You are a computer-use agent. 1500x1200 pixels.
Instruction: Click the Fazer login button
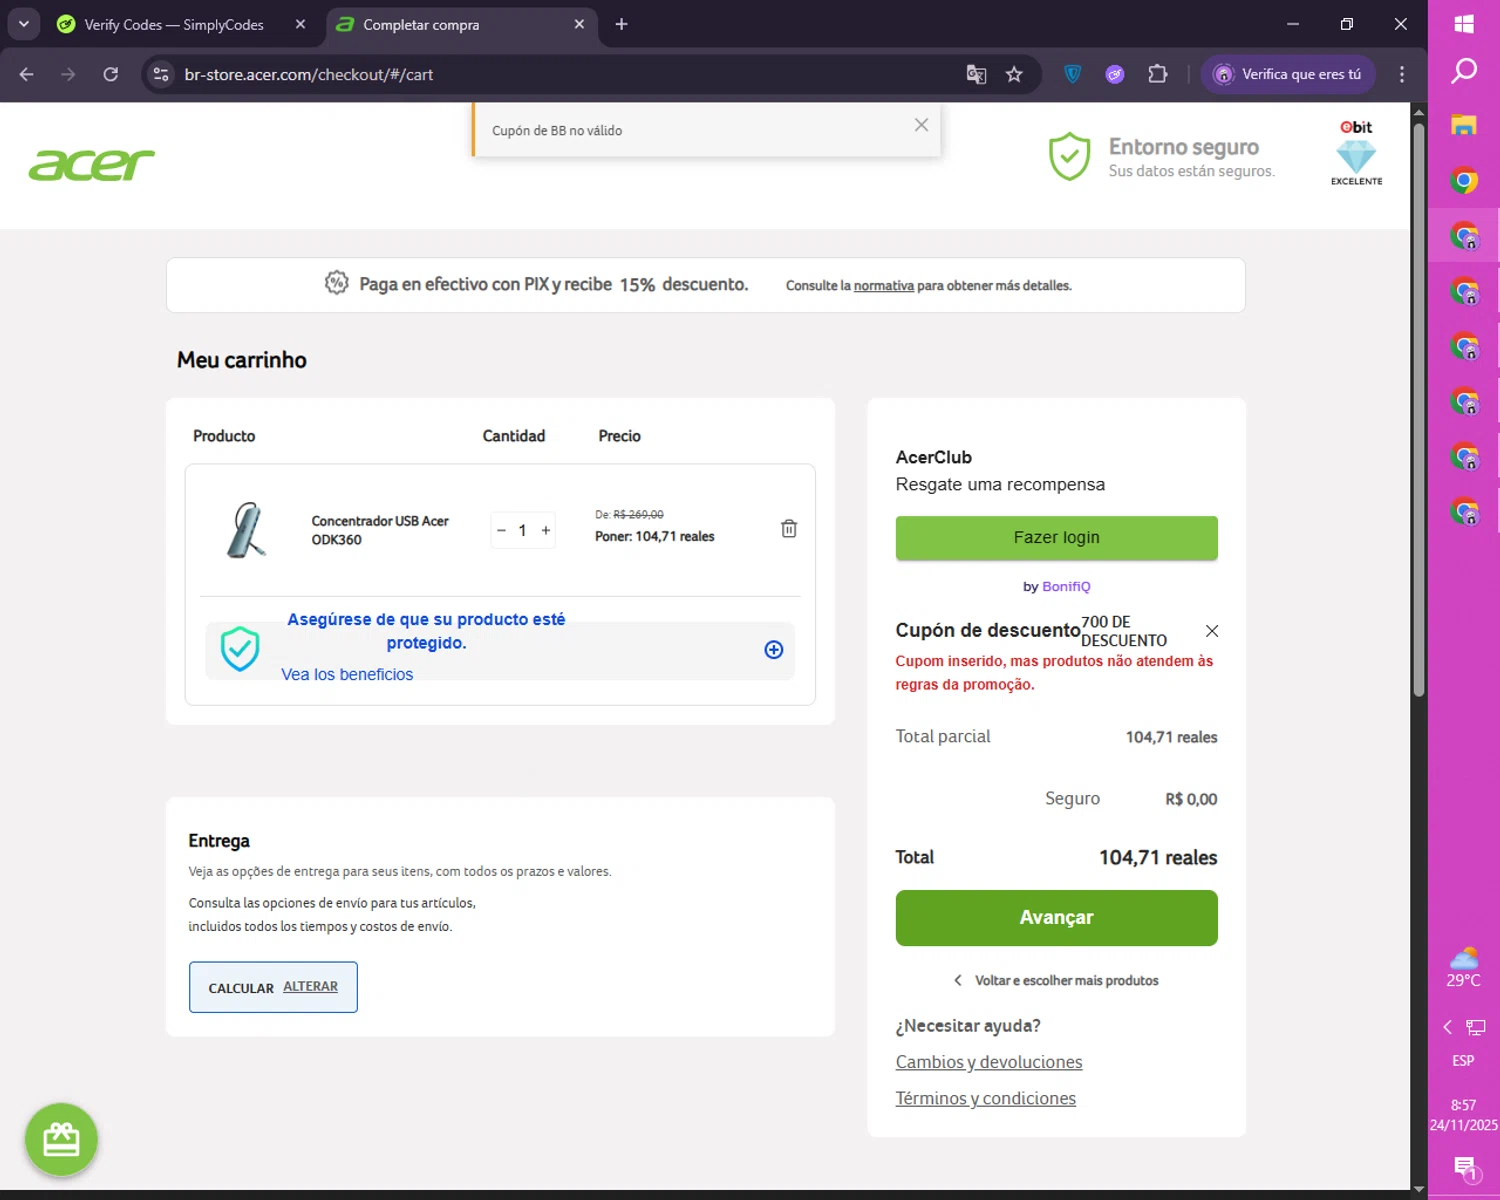point(1056,538)
